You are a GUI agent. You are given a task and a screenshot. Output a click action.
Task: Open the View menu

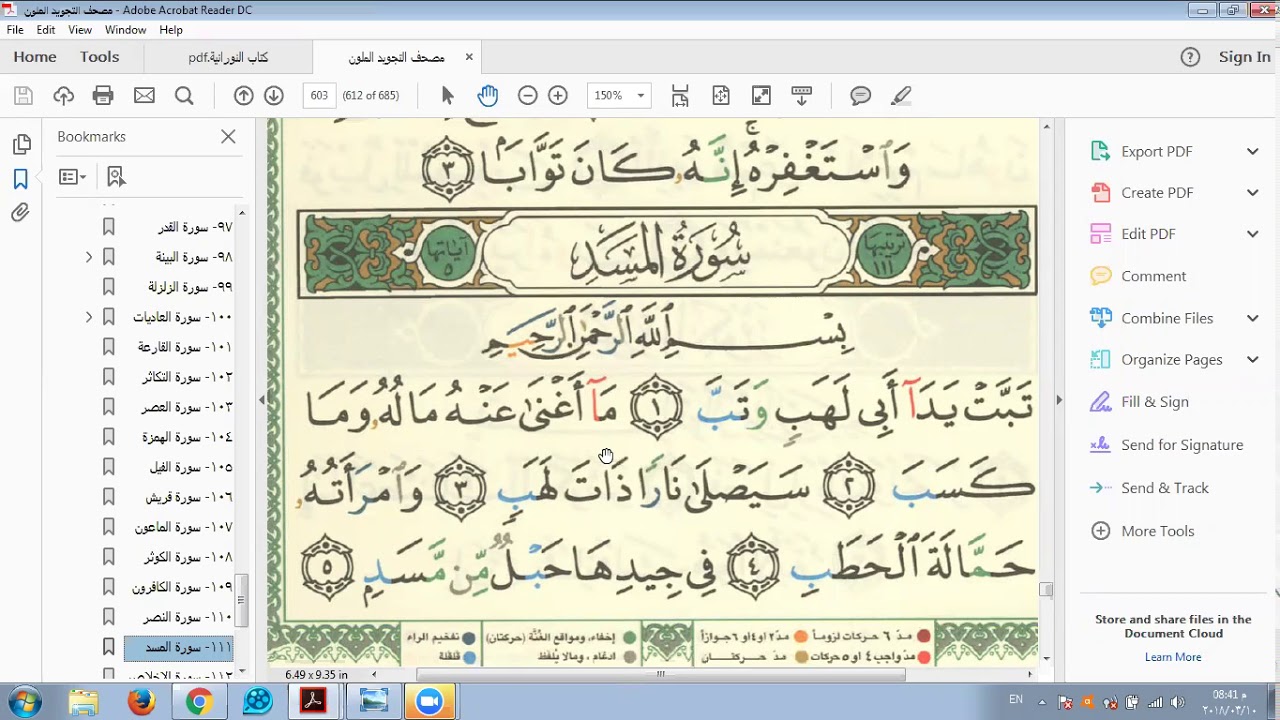pos(80,30)
